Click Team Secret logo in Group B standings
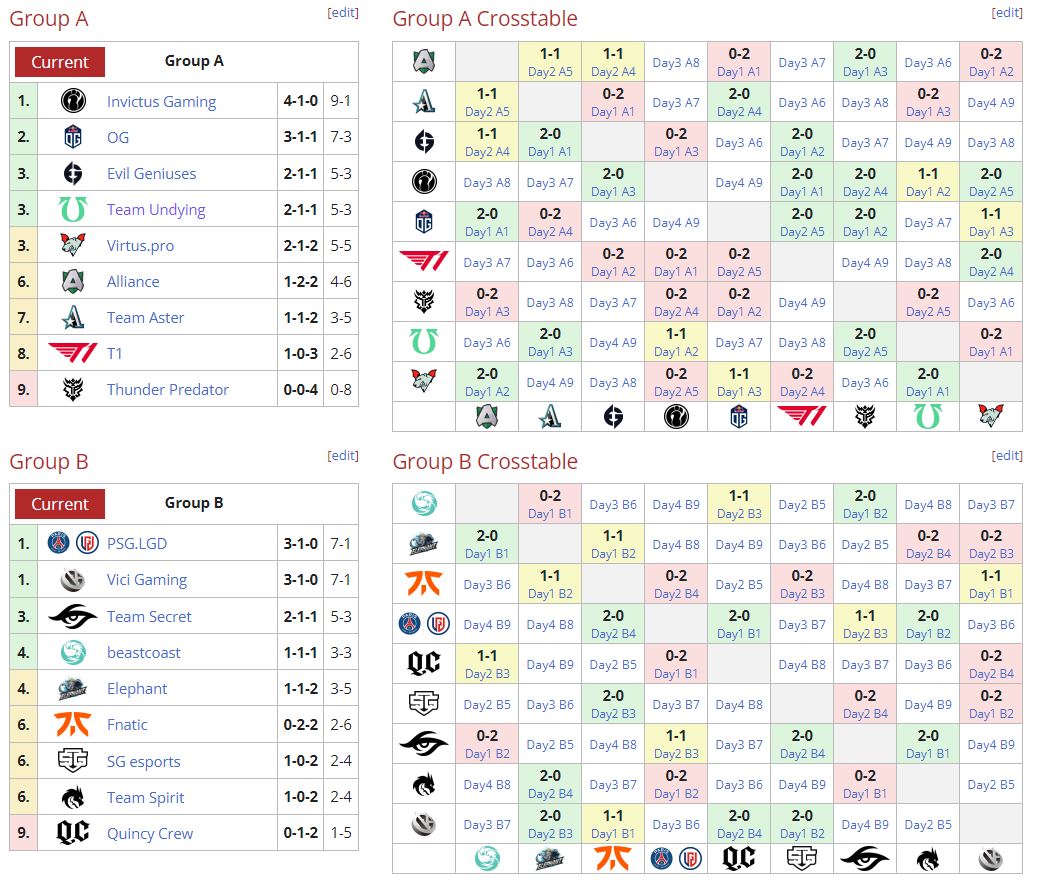This screenshot has height=880, width=1040. [x=73, y=616]
